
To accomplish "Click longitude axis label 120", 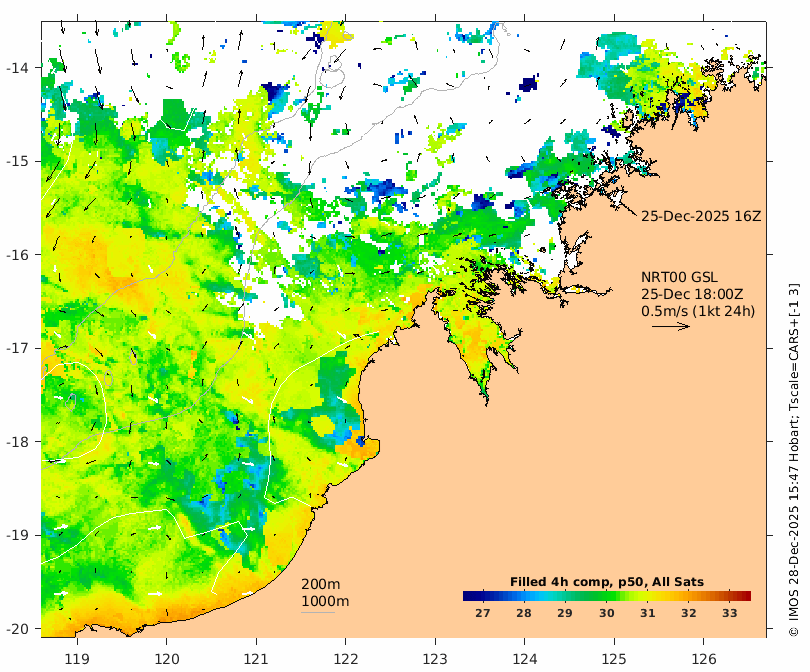I will [167, 659].
